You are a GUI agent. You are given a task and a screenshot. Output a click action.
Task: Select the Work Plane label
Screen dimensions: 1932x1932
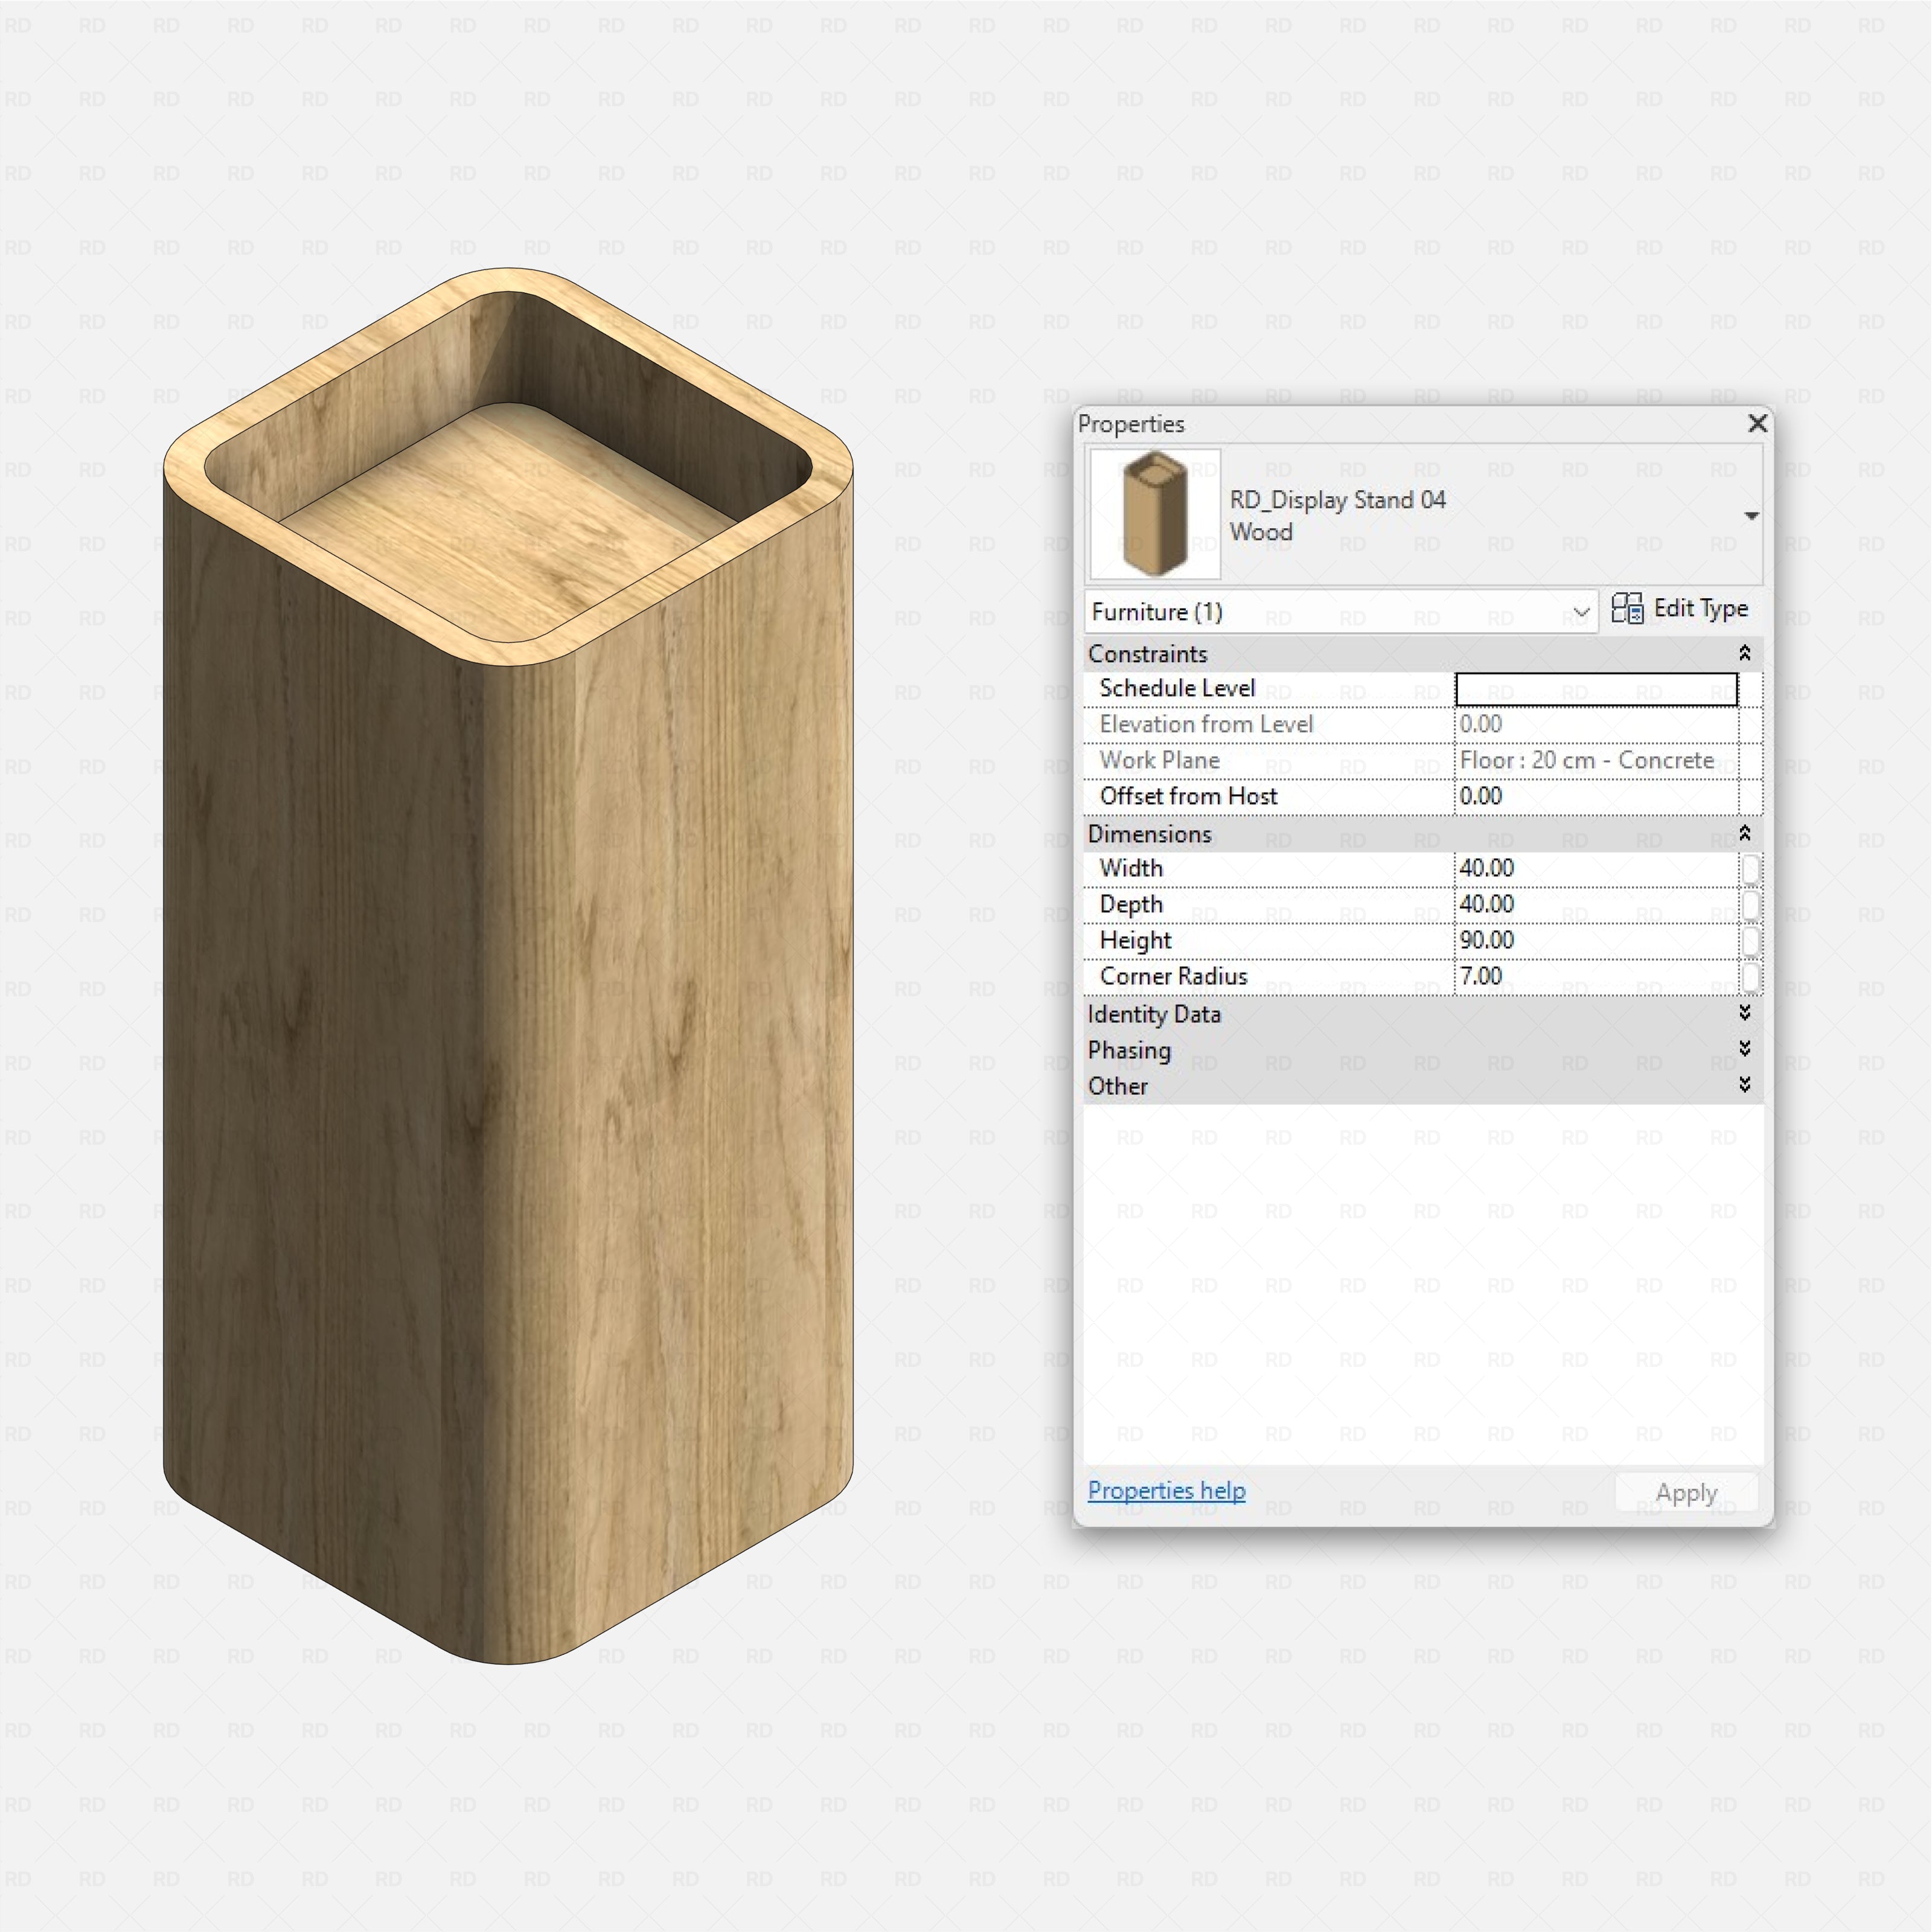point(1160,761)
